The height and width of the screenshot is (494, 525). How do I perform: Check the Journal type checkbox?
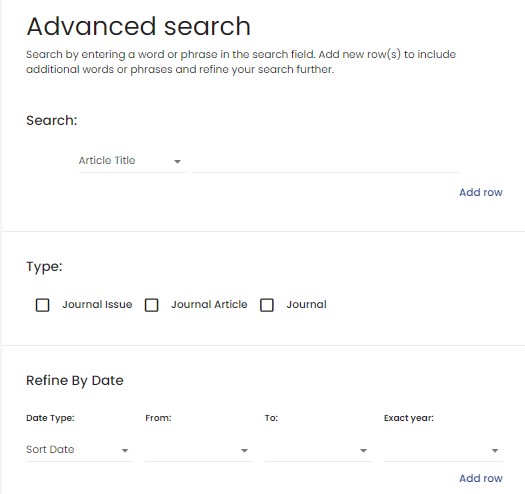pos(267,305)
